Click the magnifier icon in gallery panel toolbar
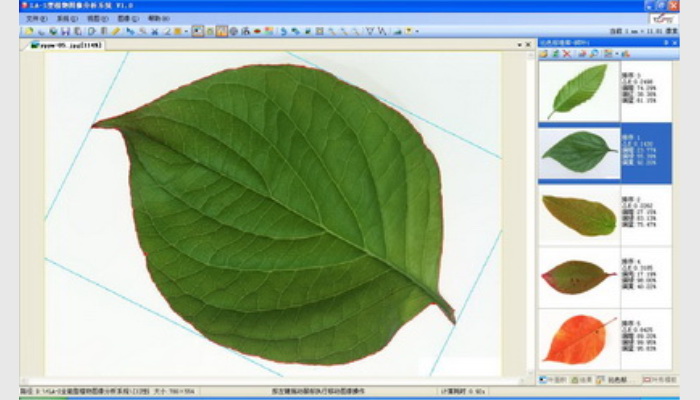 [x=592, y=54]
